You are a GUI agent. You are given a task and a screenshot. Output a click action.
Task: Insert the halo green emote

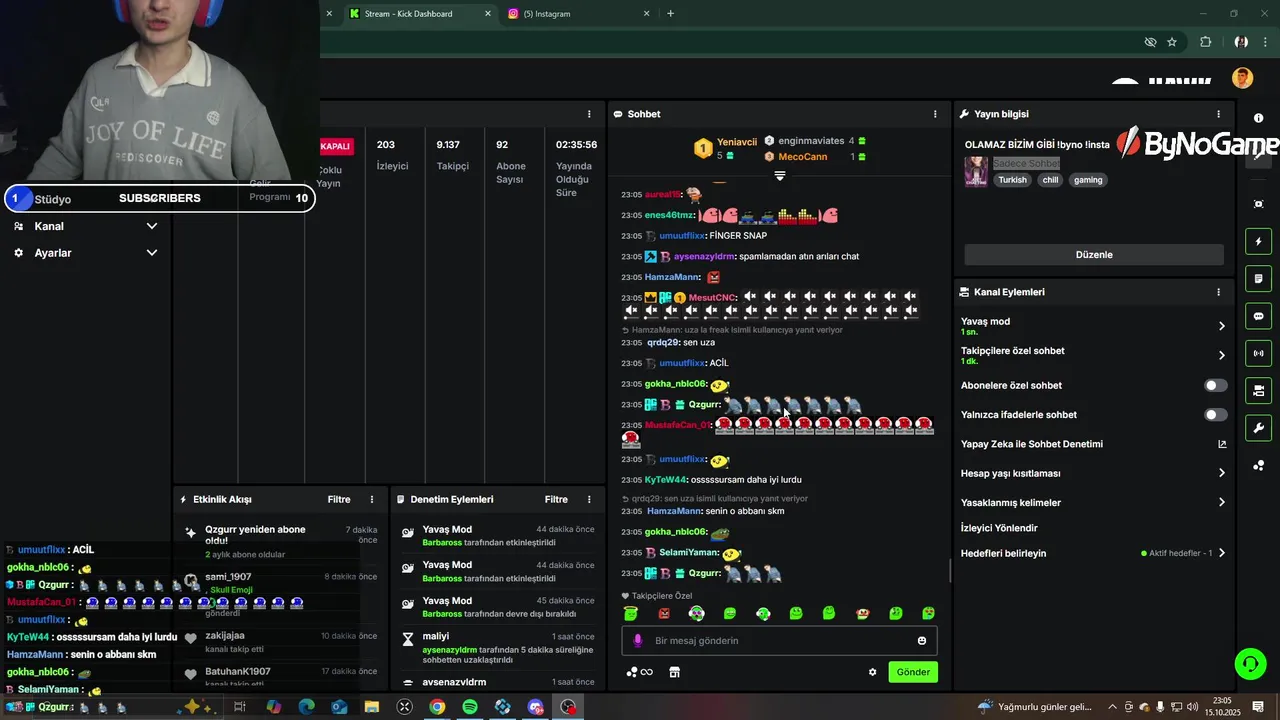630,613
